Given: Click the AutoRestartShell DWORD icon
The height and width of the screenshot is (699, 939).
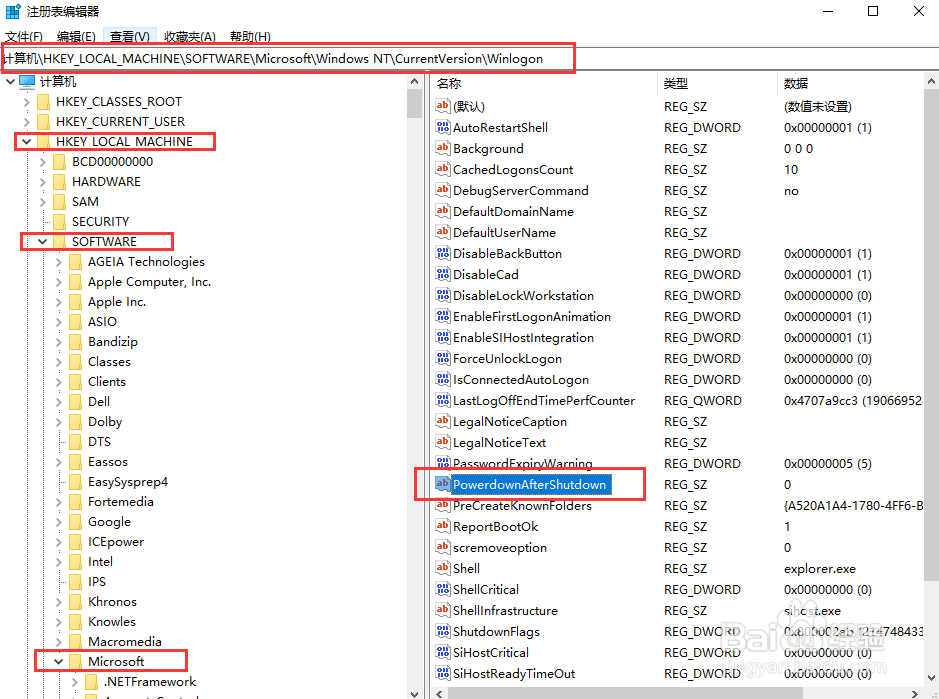Looking at the screenshot, I should click(x=442, y=127).
